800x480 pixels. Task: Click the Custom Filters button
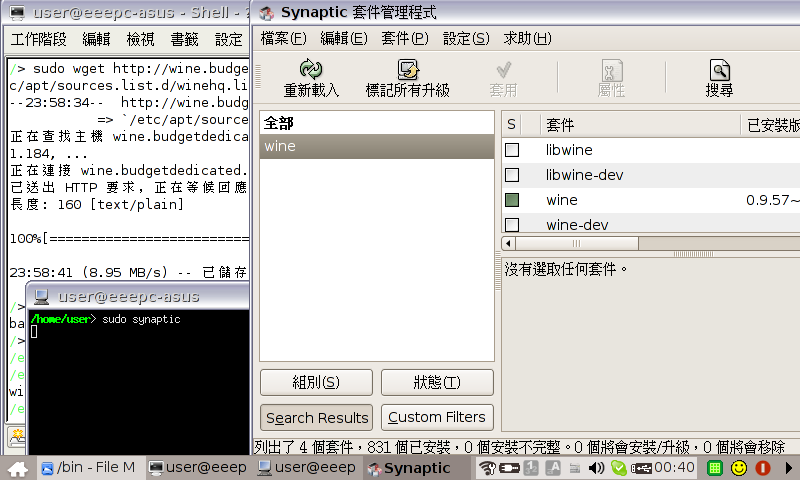437,417
